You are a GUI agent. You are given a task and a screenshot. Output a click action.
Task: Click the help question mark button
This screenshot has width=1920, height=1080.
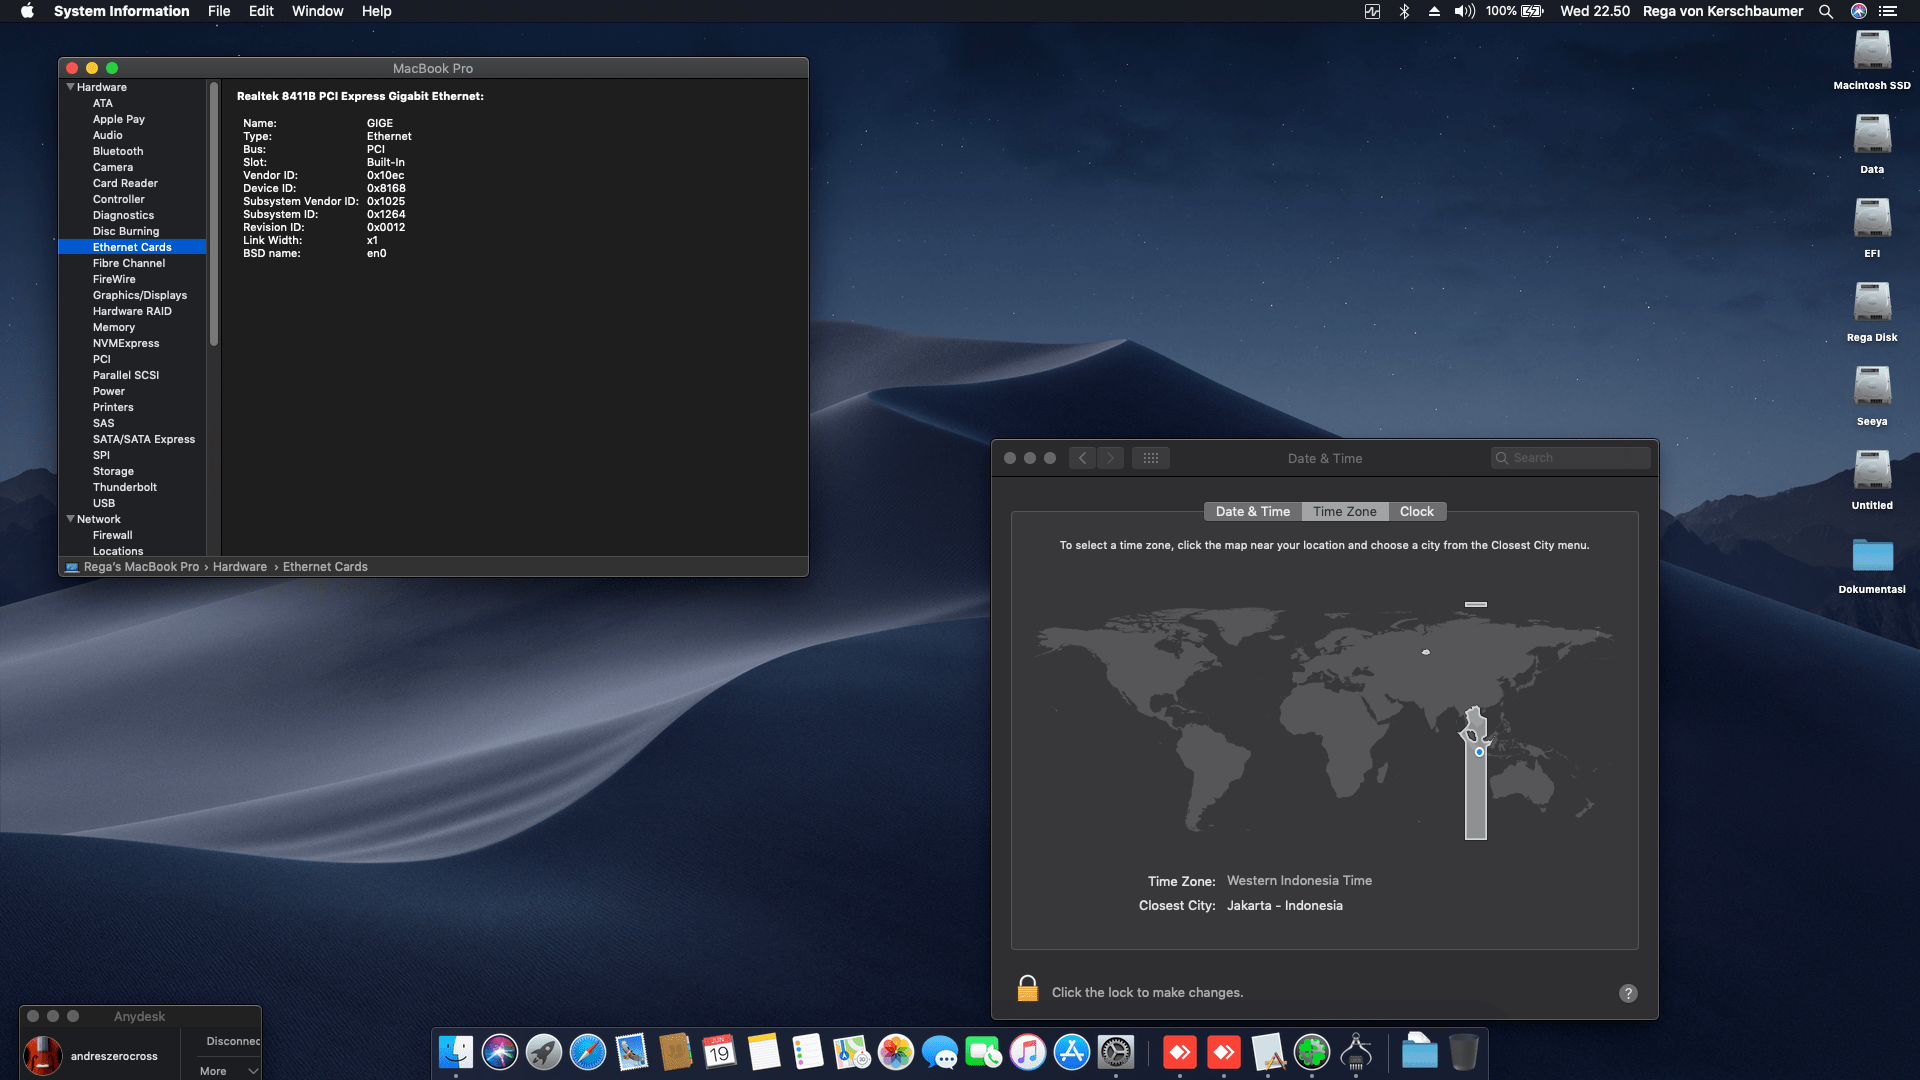click(1628, 993)
